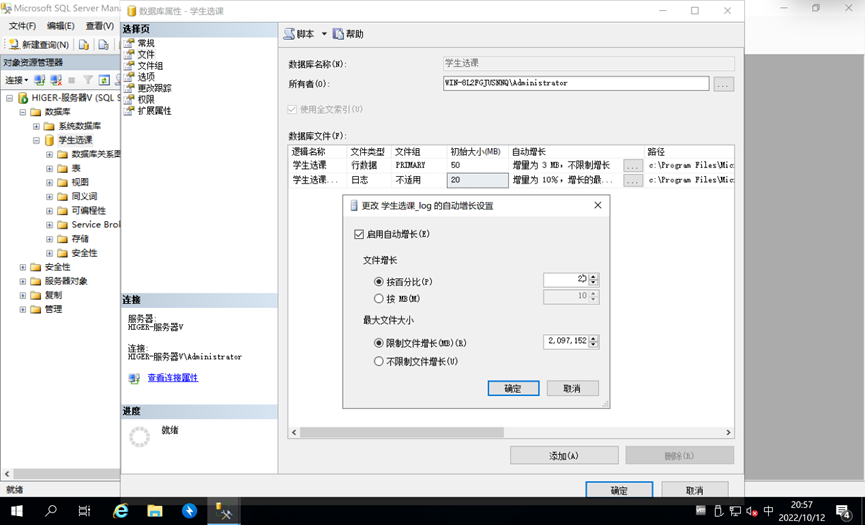
Task: Open Task View on taskbar
Action: (84, 511)
